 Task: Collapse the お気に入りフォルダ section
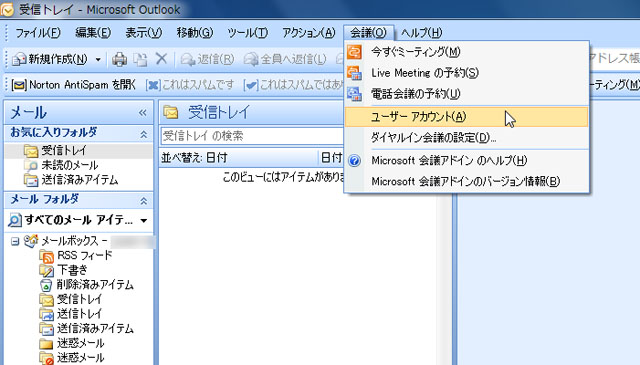point(144,134)
